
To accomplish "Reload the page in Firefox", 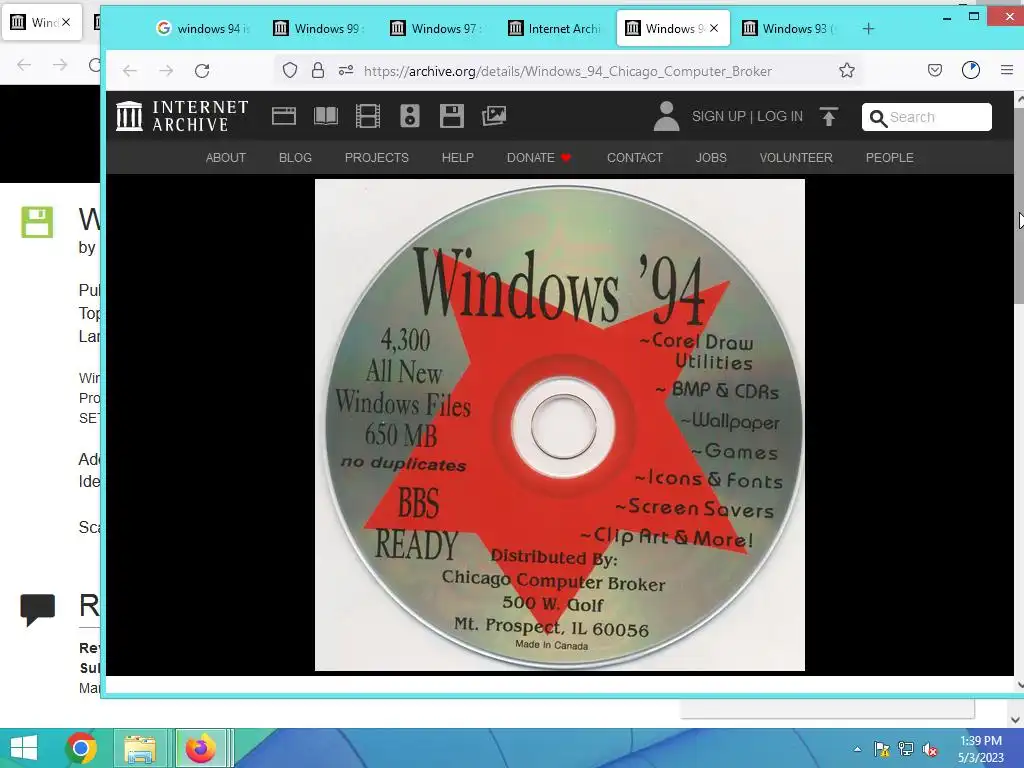I will [202, 71].
